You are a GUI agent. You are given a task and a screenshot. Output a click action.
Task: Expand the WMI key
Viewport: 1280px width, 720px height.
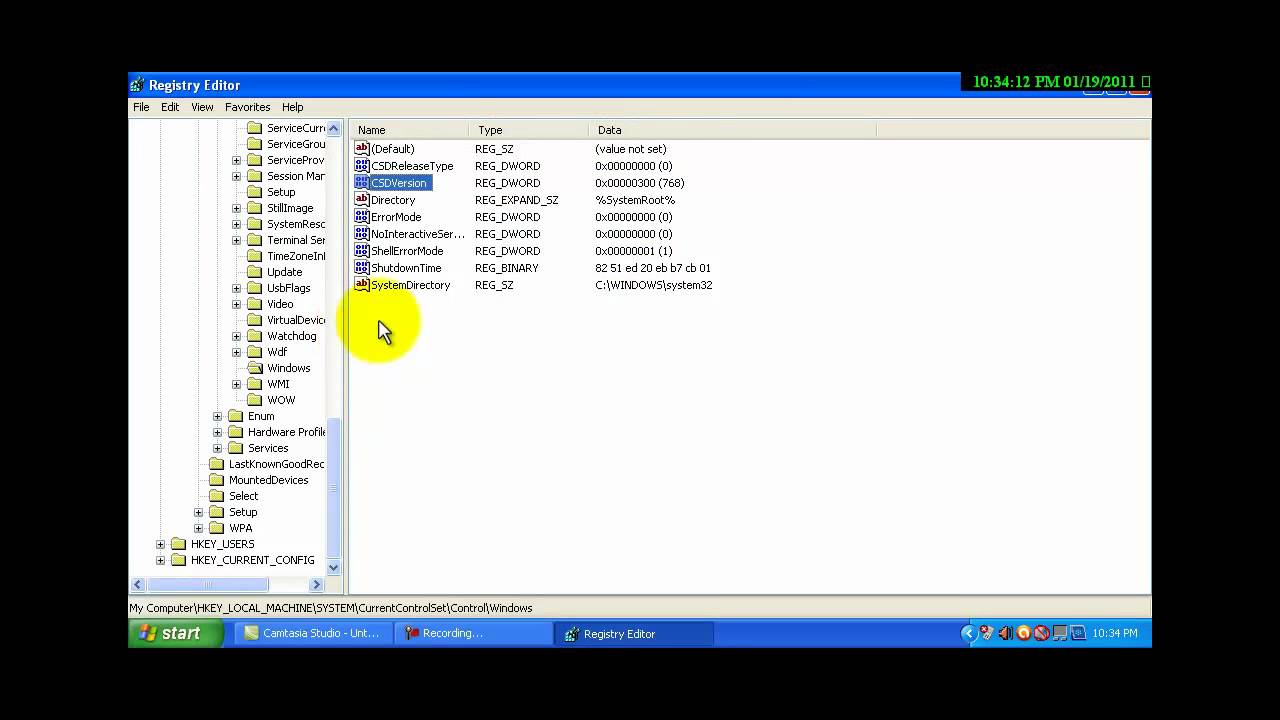pos(237,384)
